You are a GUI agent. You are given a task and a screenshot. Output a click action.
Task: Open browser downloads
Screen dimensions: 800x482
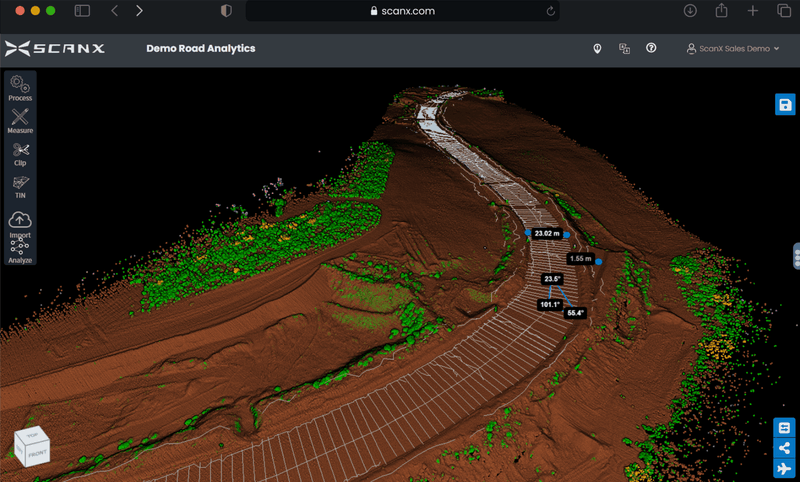point(690,10)
